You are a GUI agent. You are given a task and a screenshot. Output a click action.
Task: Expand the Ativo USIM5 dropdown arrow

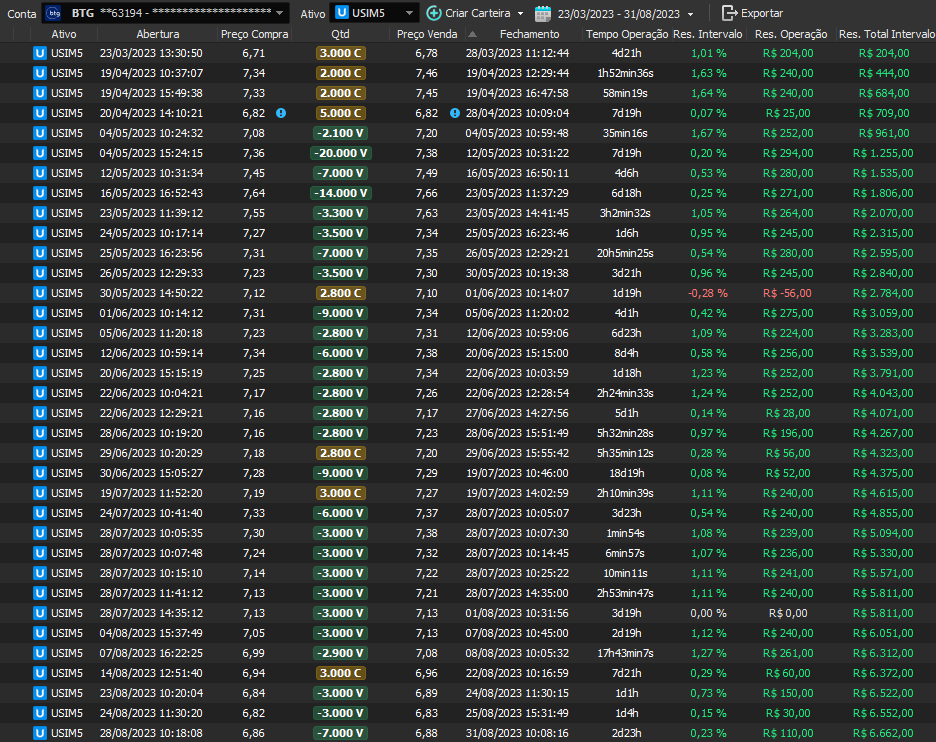(x=409, y=13)
